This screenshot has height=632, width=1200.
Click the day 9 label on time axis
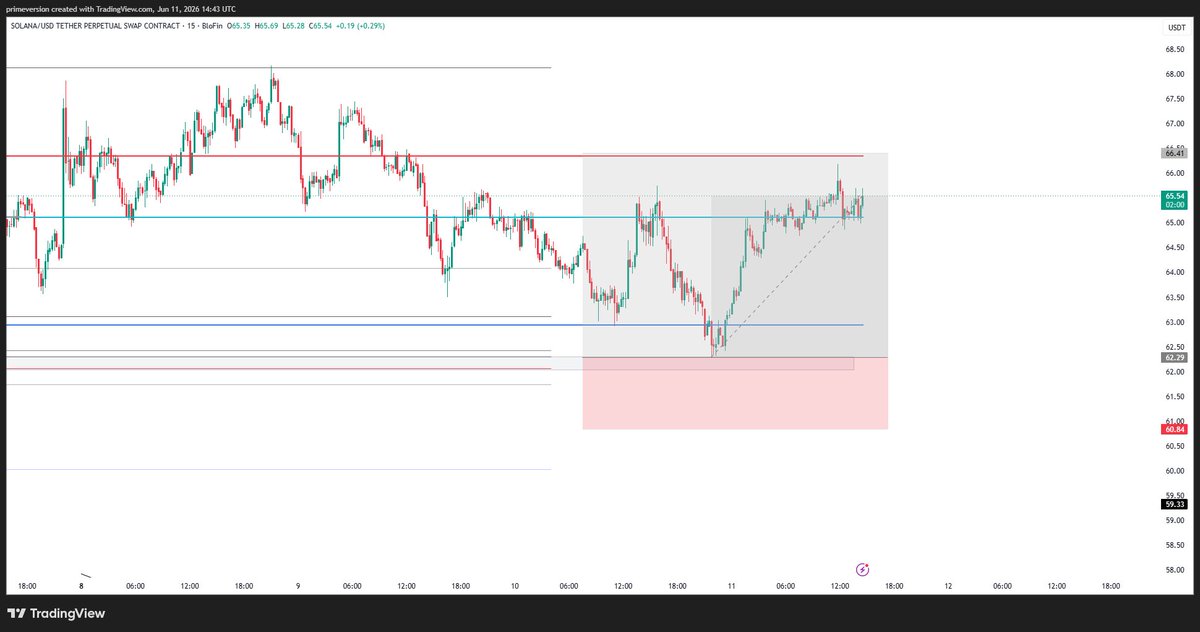[x=298, y=586]
